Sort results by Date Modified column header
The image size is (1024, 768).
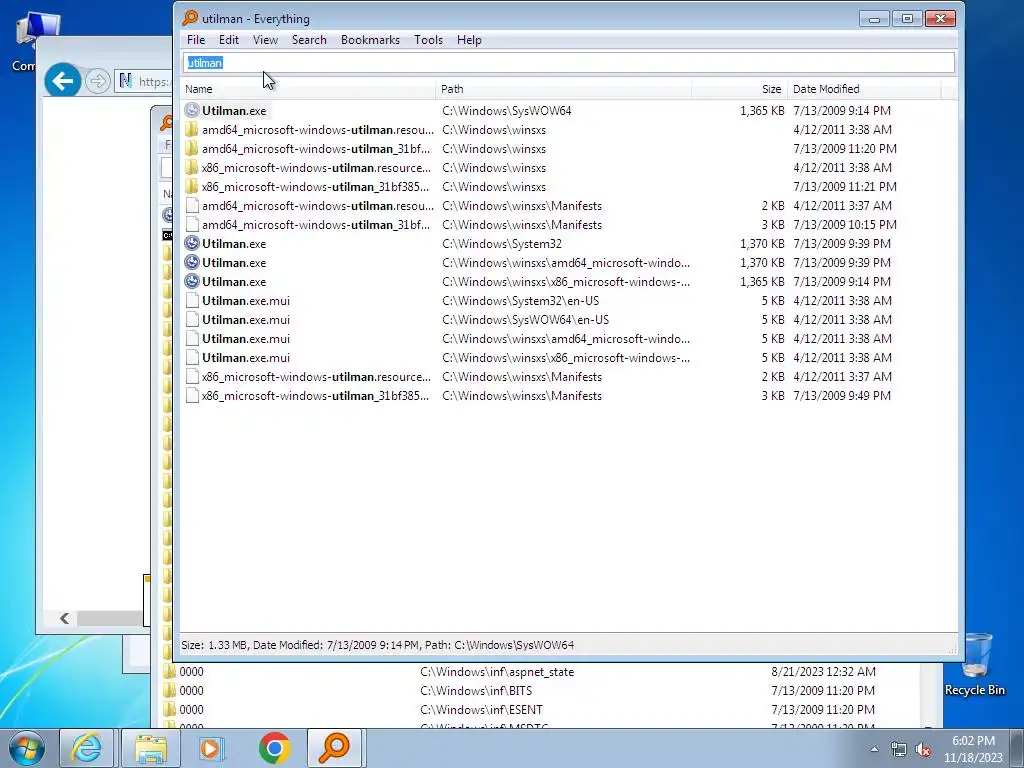point(864,89)
